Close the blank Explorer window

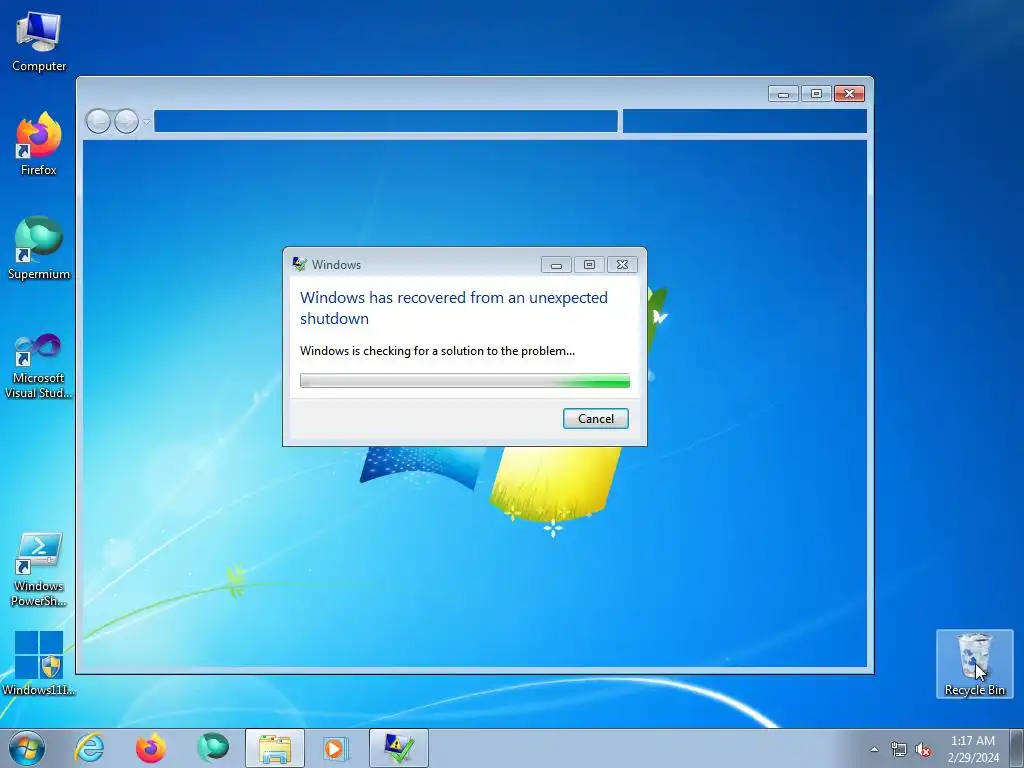click(x=850, y=94)
